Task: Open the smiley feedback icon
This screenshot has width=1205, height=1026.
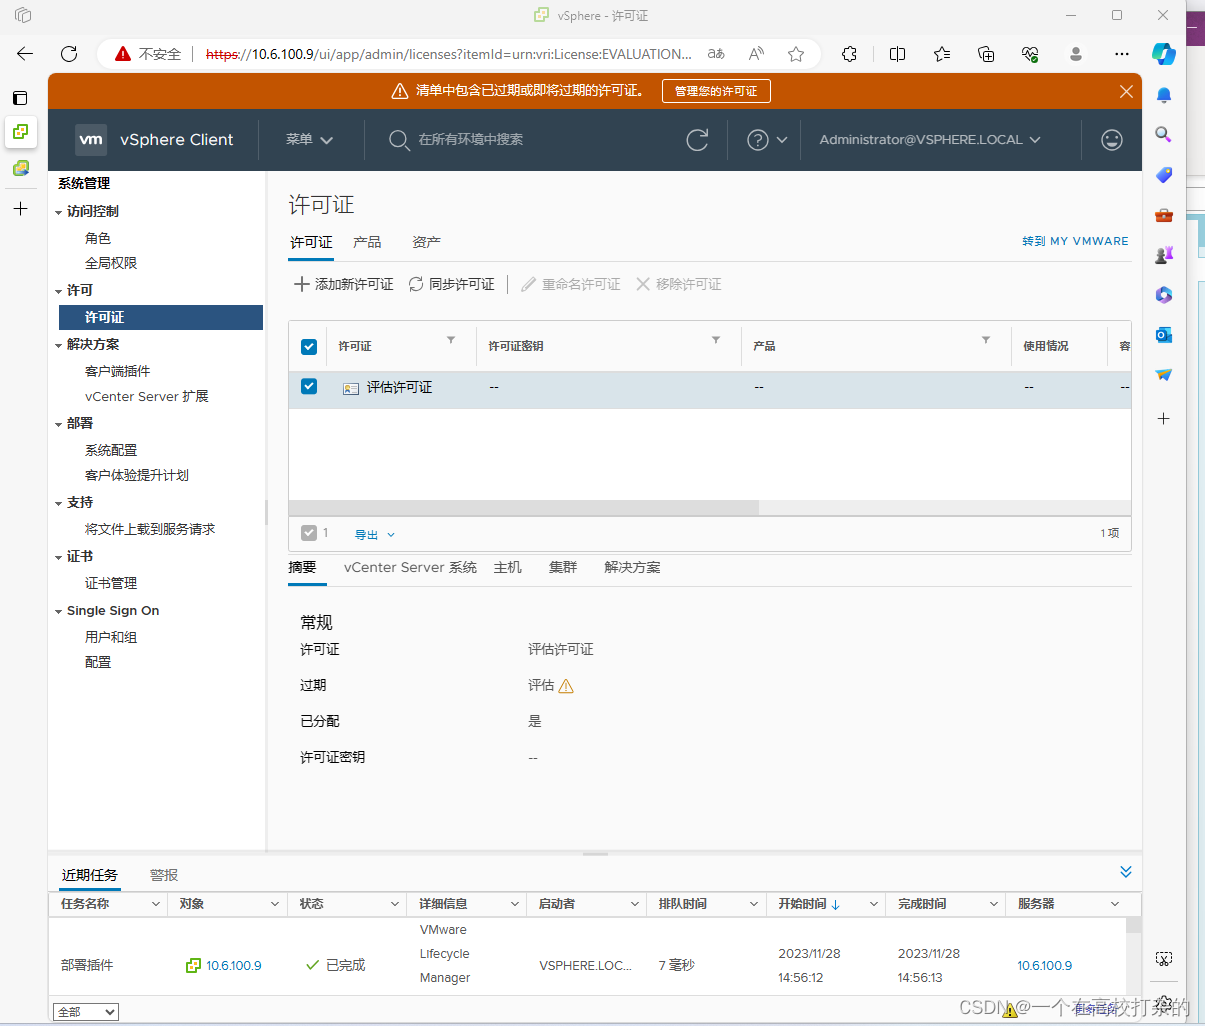Action: click(1111, 140)
